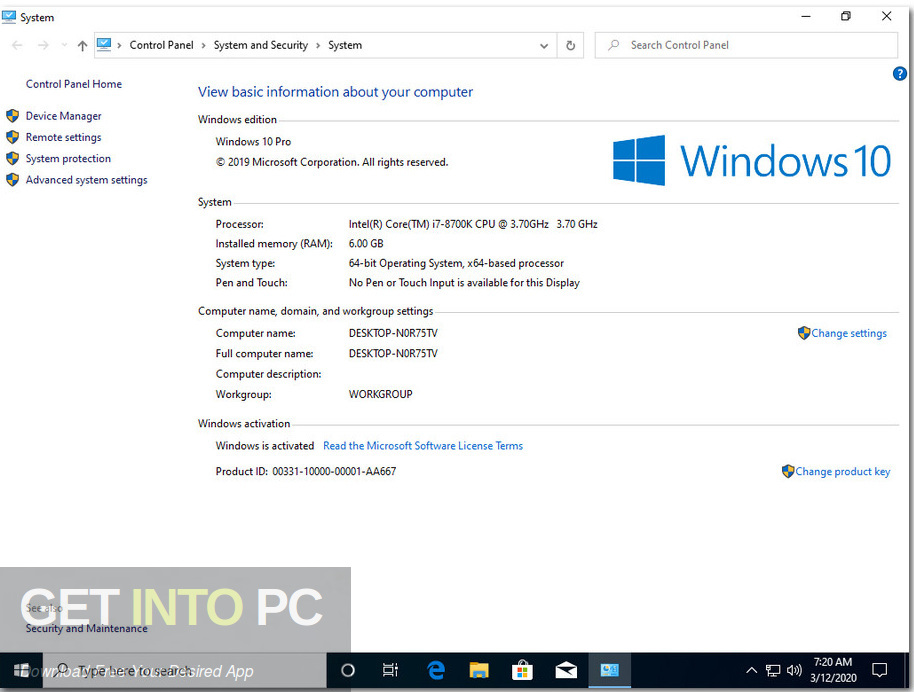
Task: Click the 'DESKTOP-N0R75TV' computer name value
Action: click(393, 333)
